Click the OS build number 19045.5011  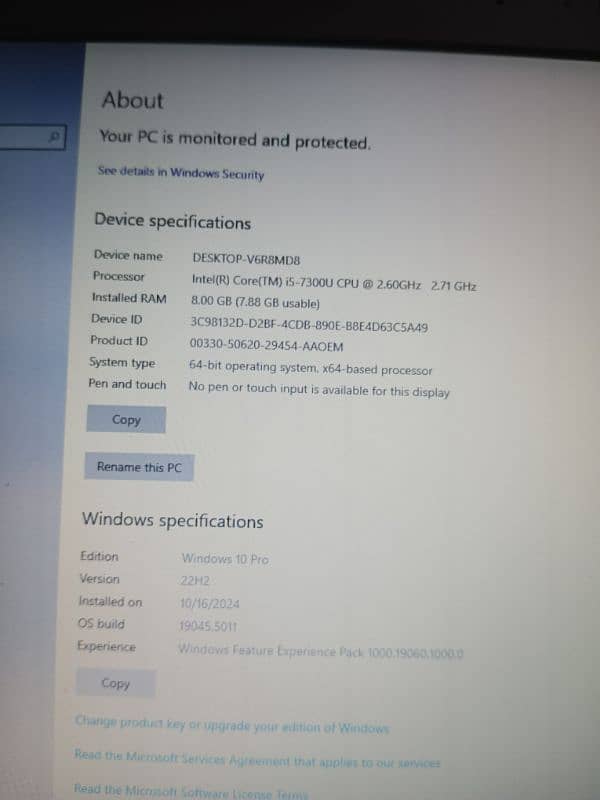(208, 626)
